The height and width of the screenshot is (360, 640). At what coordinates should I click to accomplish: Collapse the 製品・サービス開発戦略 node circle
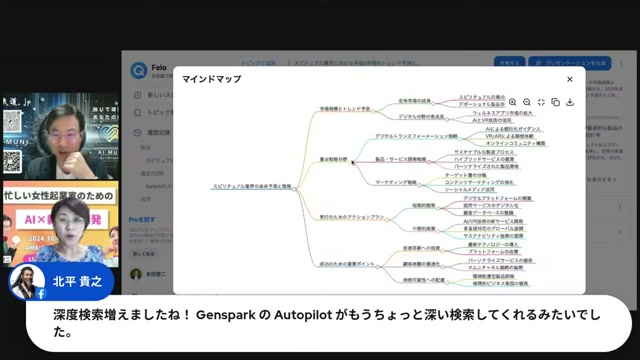click(x=429, y=162)
